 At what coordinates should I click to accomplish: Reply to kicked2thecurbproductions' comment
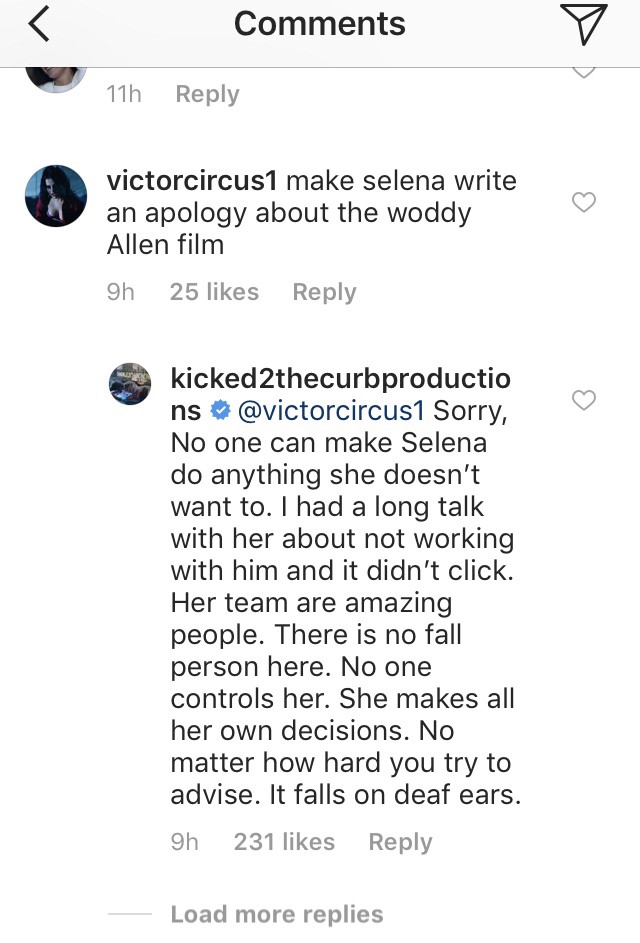(400, 842)
